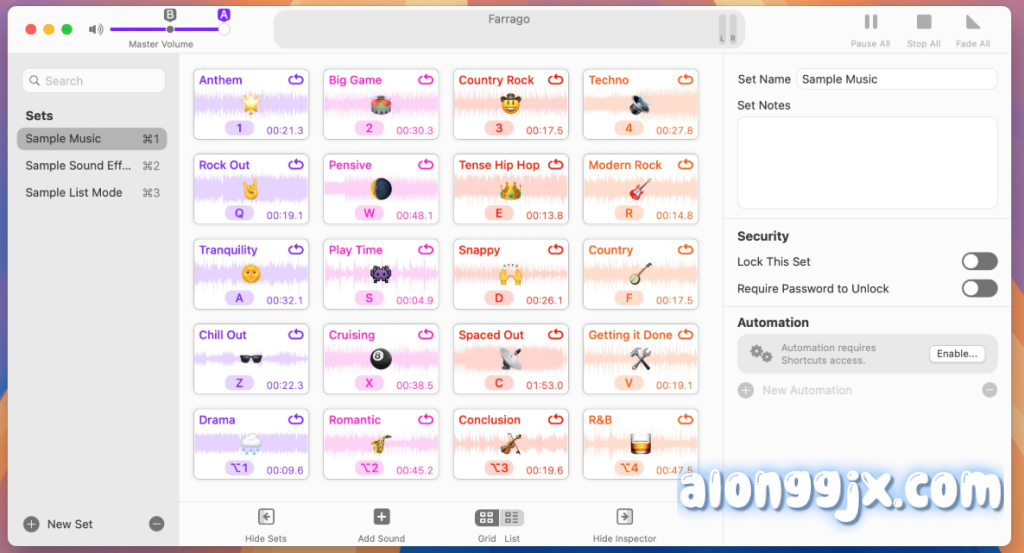Click the Enable automation button
Viewport: 1024px width, 553px height.
tap(956, 354)
